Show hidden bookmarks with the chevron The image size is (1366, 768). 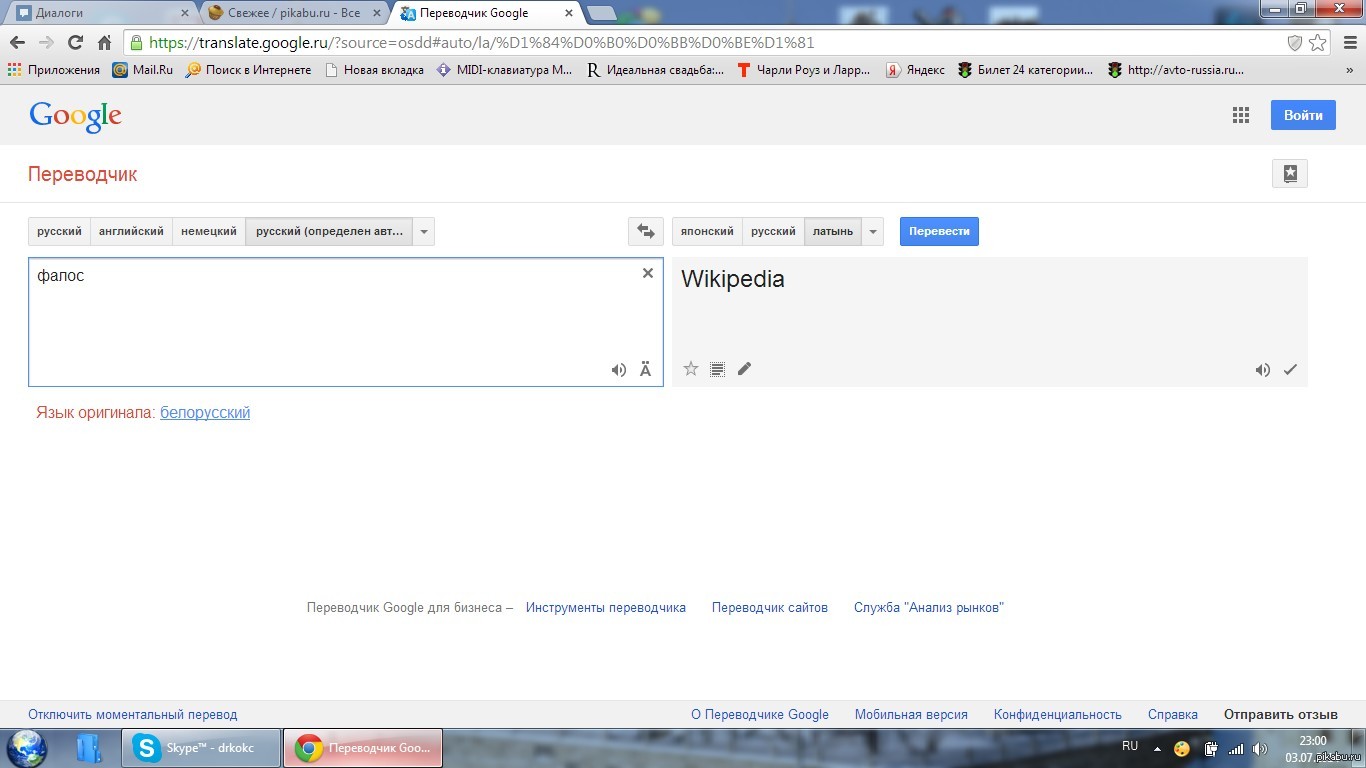(x=1350, y=70)
